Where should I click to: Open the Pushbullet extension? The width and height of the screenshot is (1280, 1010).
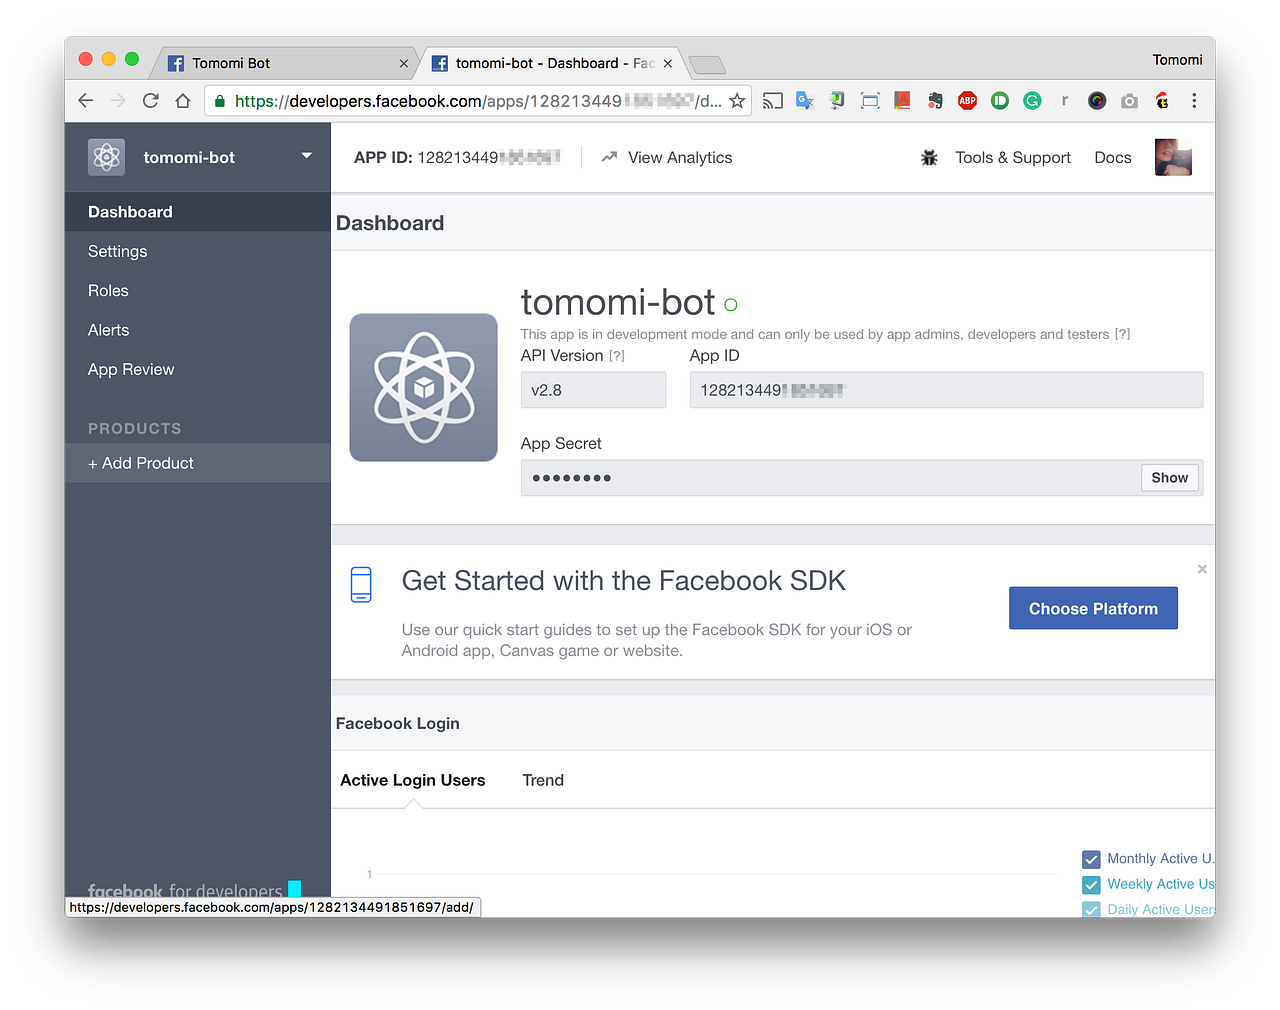[x=999, y=100]
